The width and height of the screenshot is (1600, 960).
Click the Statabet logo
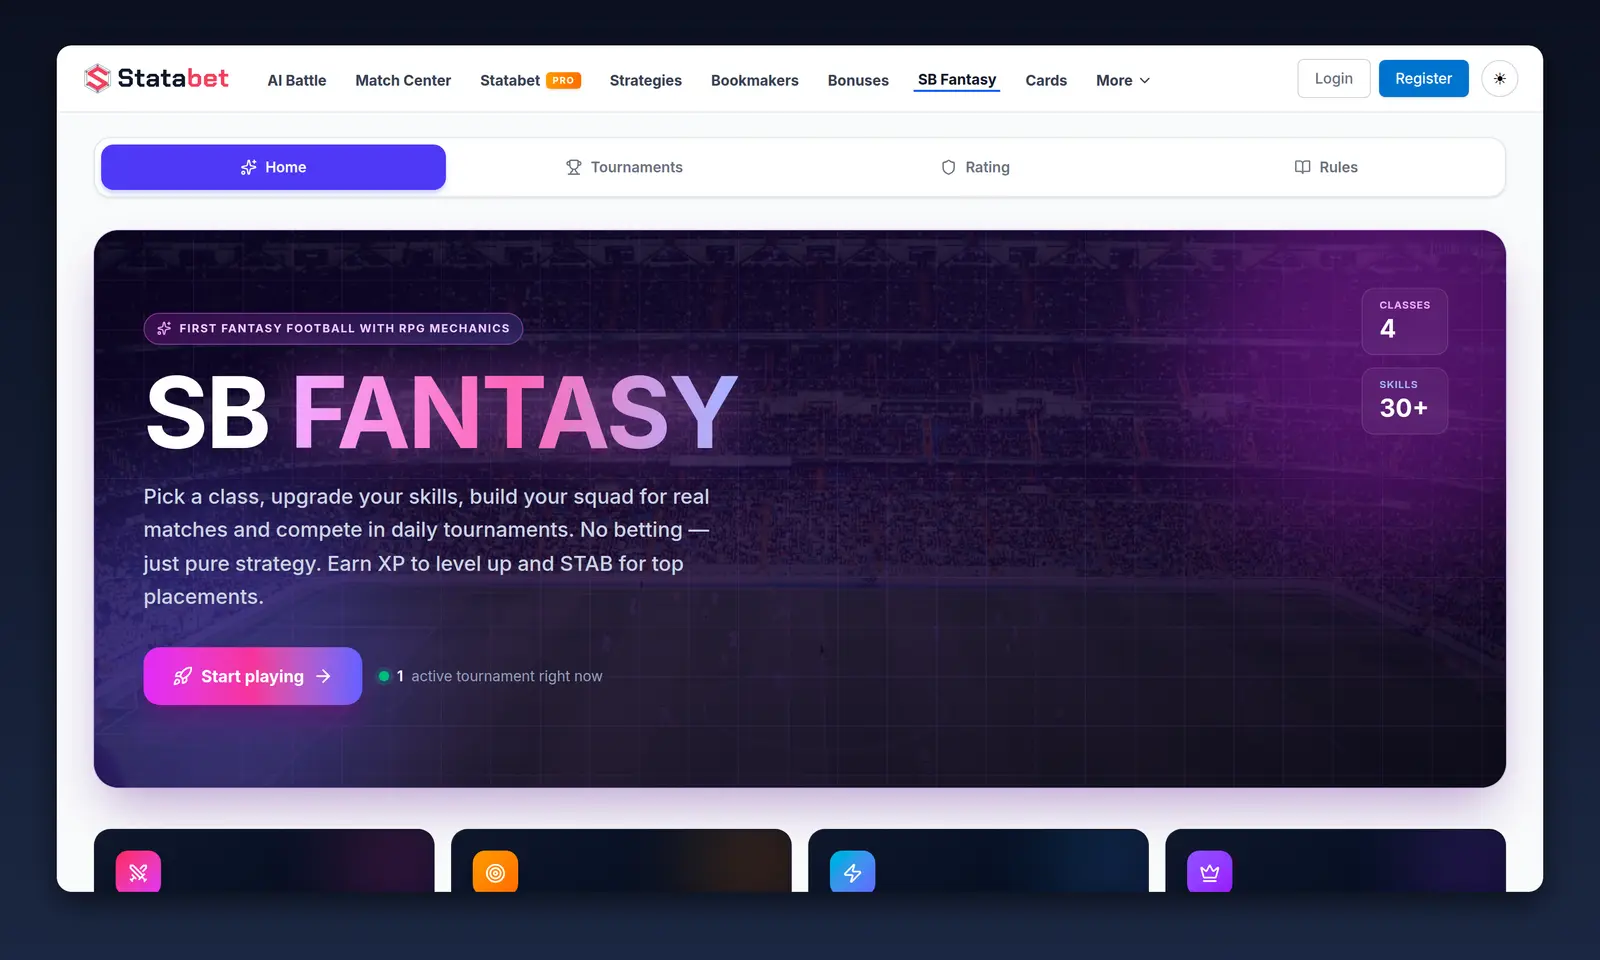coord(157,78)
